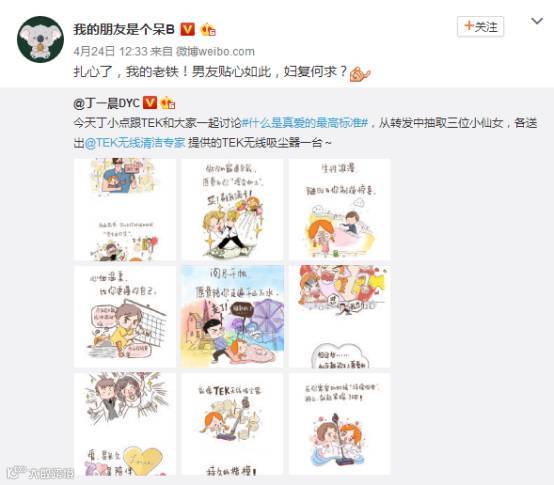Image resolution: width=554 pixels, height=485 pixels.
Task: Open hashtag #什么是真爱的最高标准#
Action: point(305,123)
